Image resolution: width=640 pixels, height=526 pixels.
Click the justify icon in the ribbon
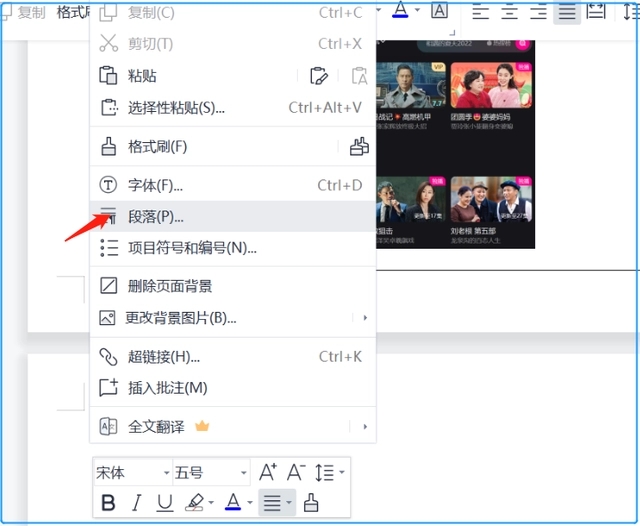[x=567, y=11]
